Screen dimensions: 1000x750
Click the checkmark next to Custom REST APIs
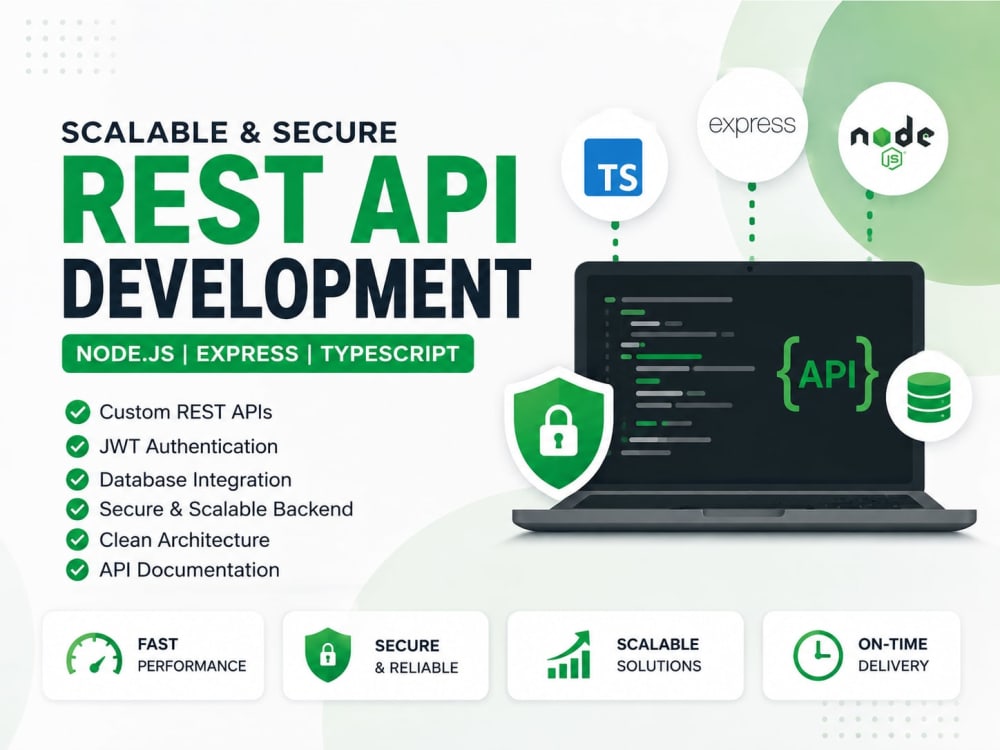pyautogui.click(x=77, y=412)
